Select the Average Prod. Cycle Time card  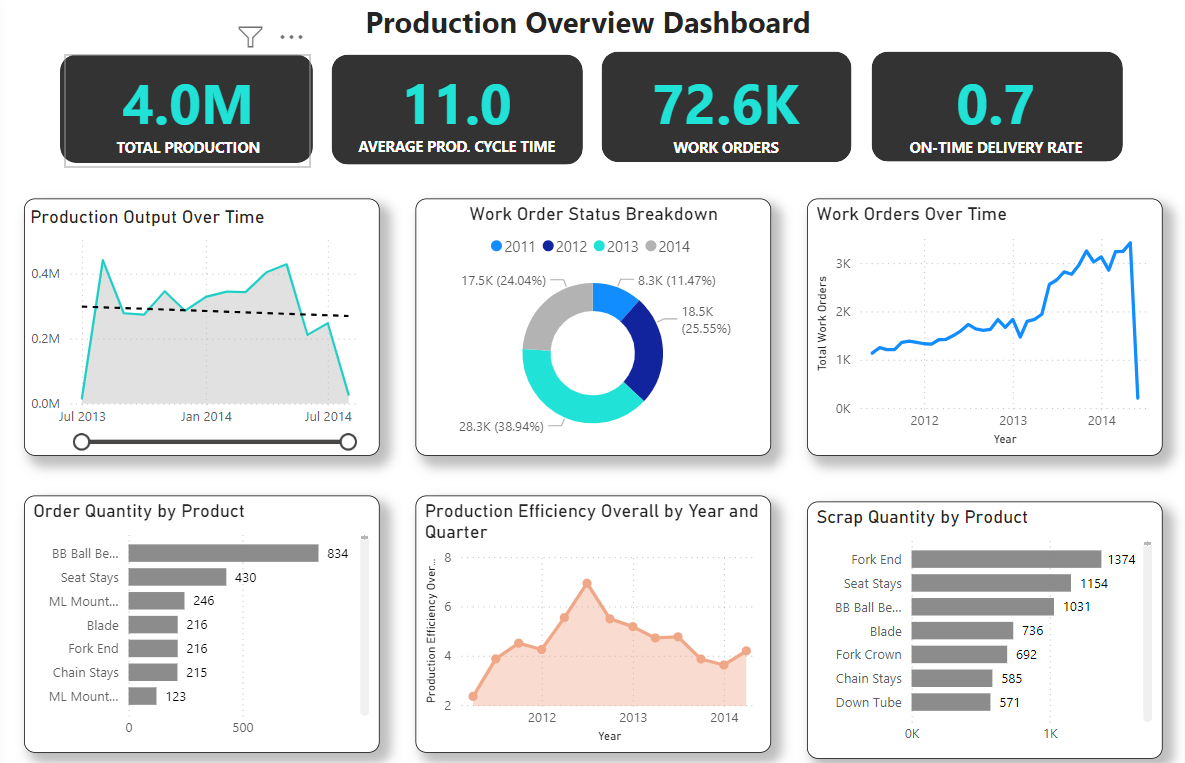tap(456, 106)
